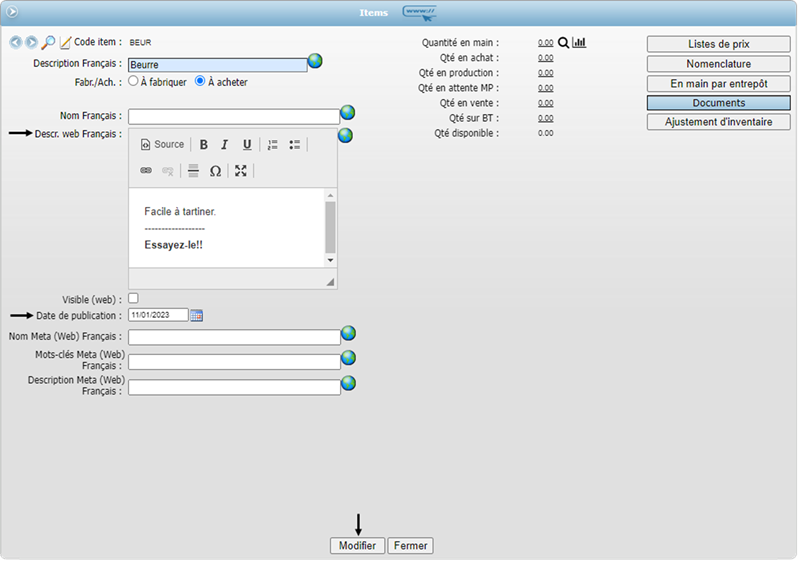Select the À fabriquer radio button
800x562 pixels.
(x=134, y=82)
